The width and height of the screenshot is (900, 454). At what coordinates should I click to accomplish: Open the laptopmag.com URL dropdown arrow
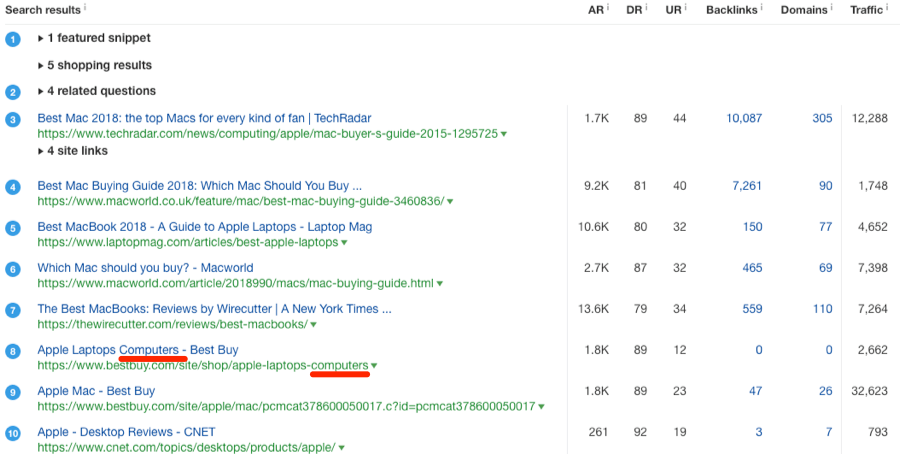point(344,243)
